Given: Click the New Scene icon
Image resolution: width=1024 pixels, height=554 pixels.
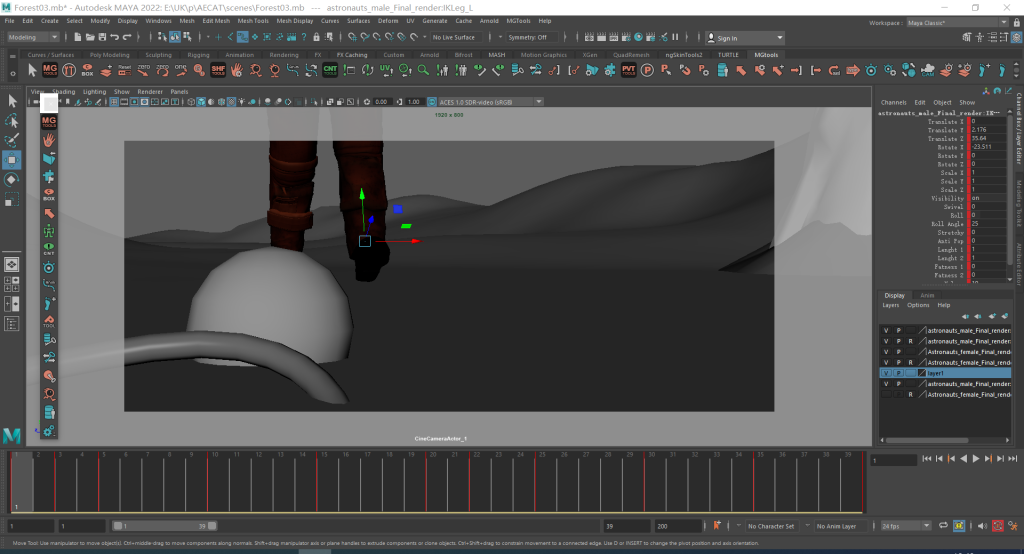Looking at the screenshot, I should [x=78, y=37].
